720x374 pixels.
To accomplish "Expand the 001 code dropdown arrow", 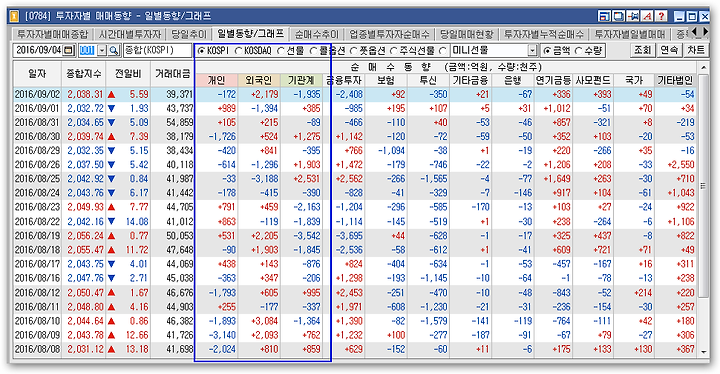I will point(102,50).
